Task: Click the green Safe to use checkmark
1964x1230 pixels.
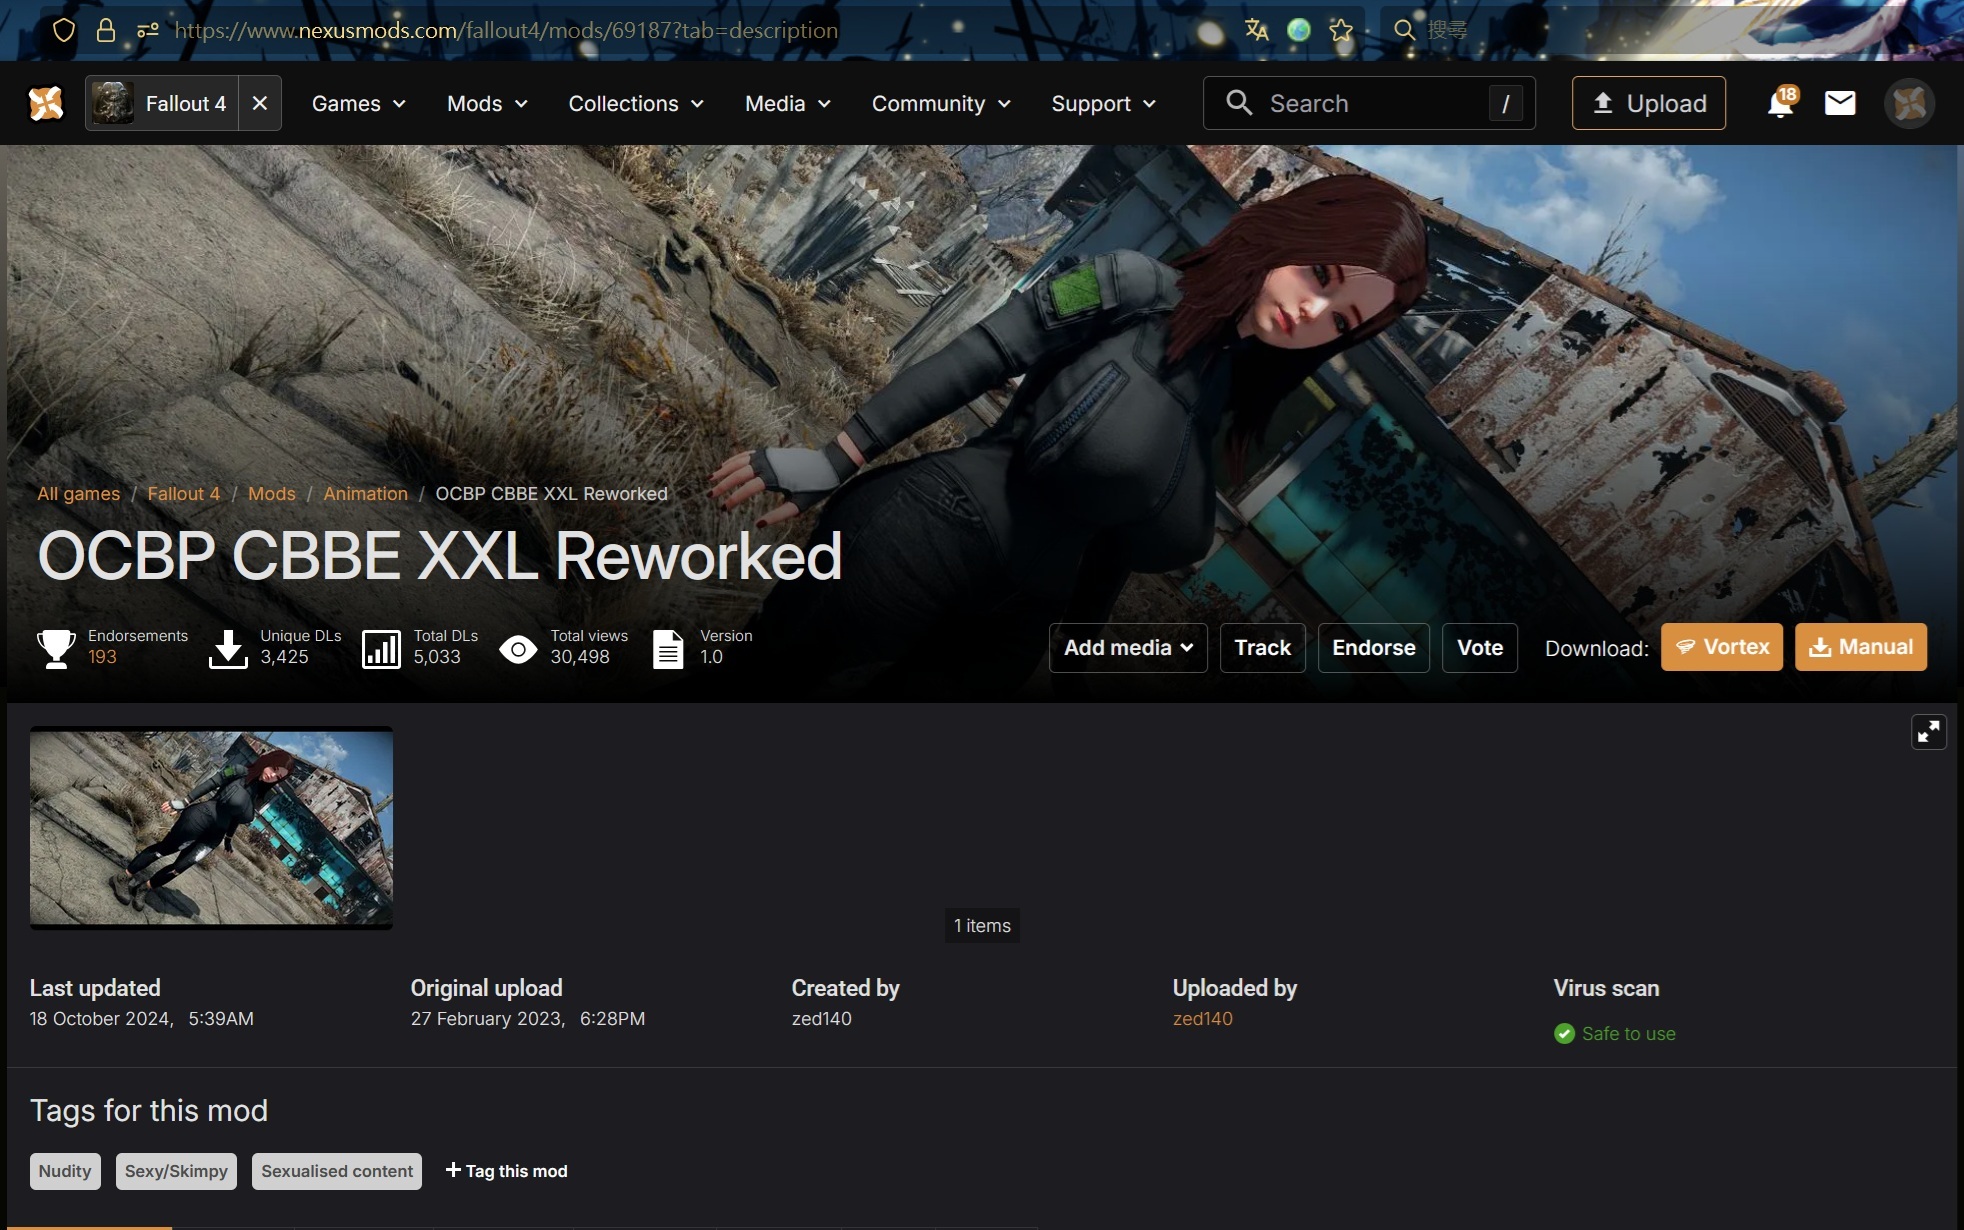Action: (x=1564, y=1034)
